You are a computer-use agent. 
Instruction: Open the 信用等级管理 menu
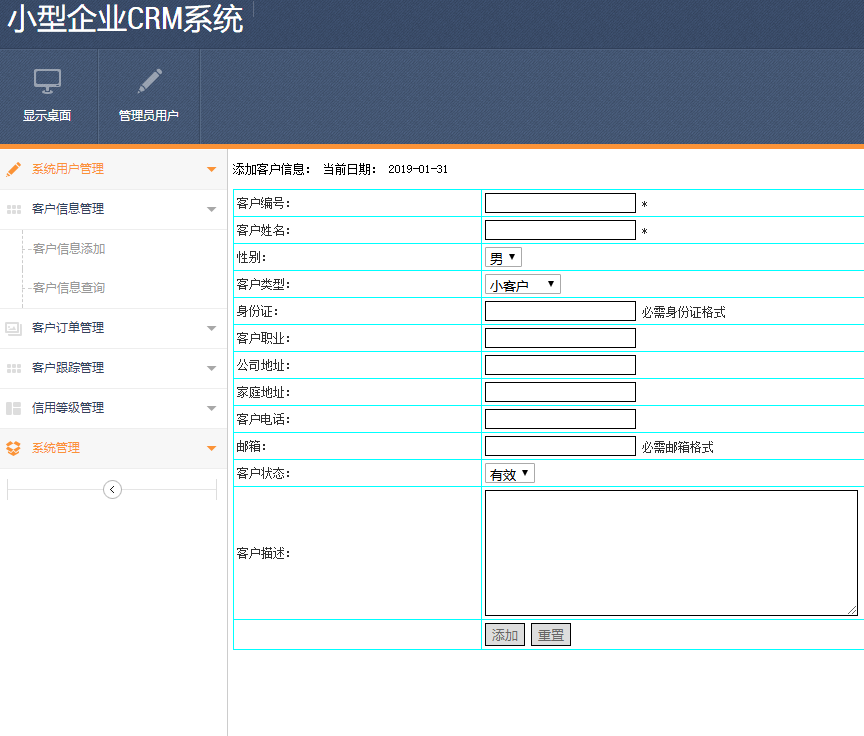coord(114,408)
